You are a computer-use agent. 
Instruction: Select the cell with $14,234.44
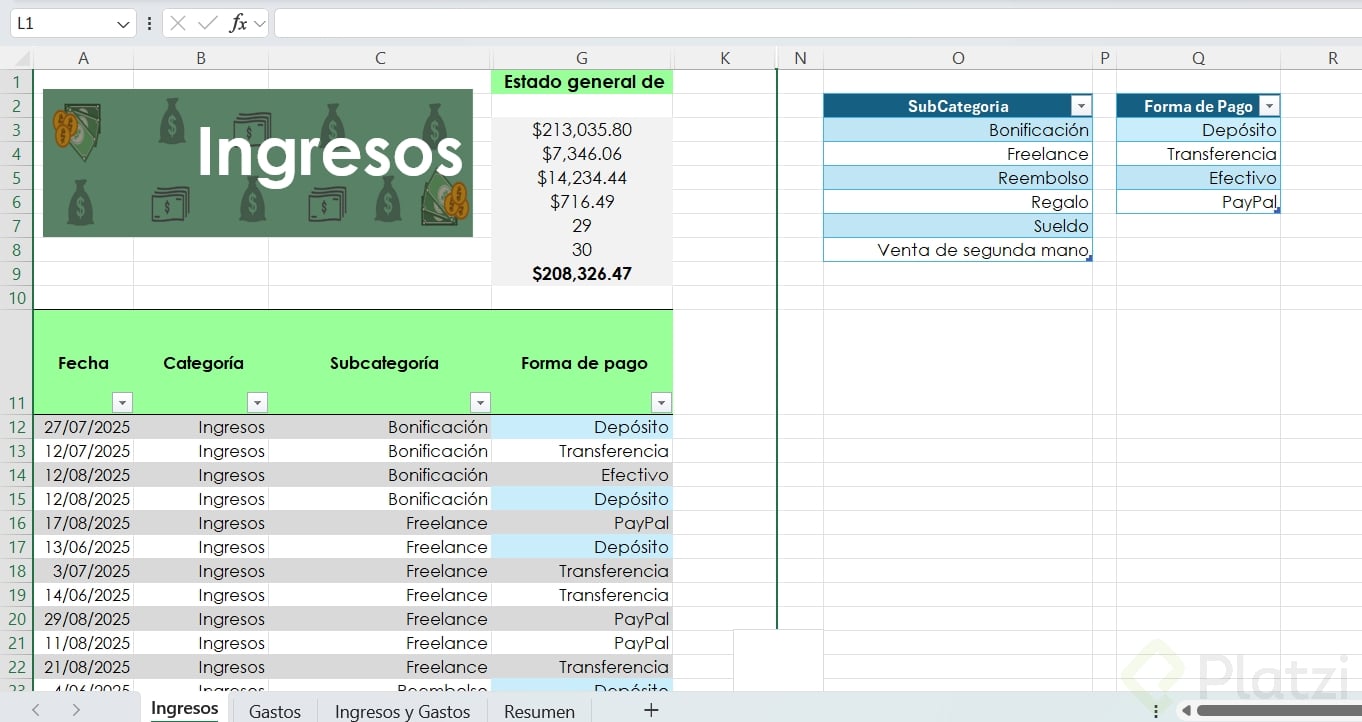pyautogui.click(x=582, y=178)
